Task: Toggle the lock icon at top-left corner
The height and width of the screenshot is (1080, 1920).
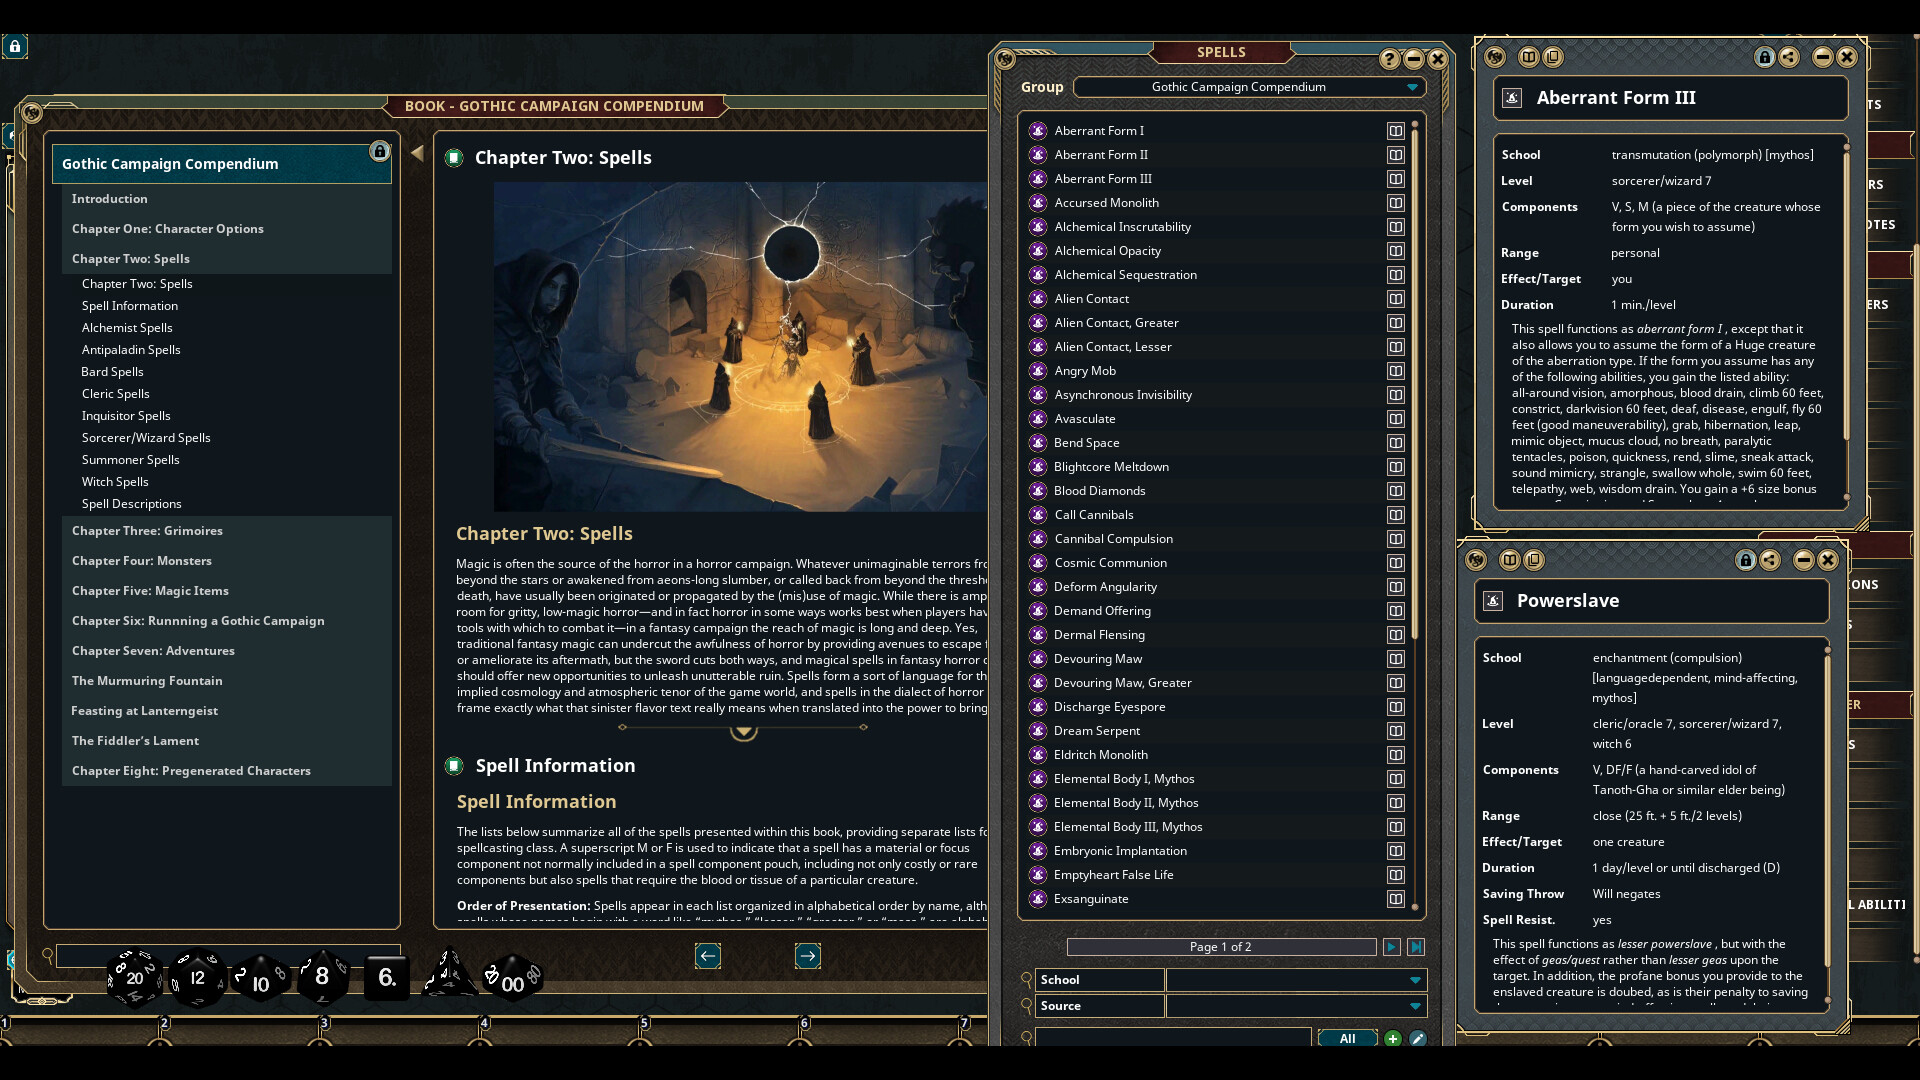Action: pyautogui.click(x=14, y=46)
